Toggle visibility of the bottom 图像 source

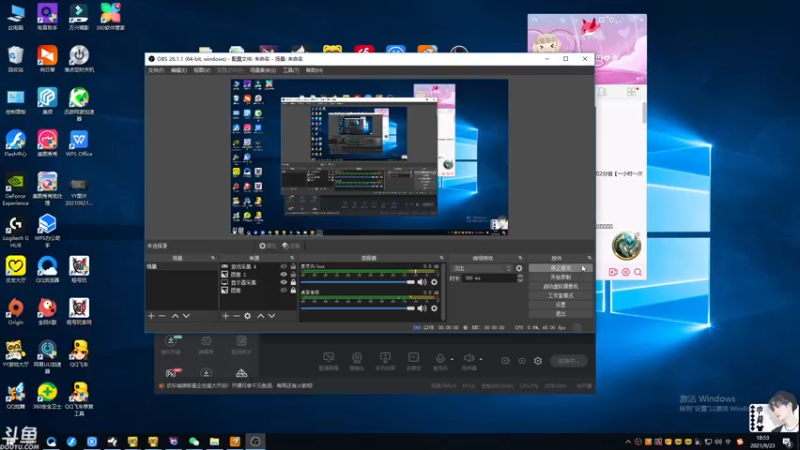click(284, 290)
